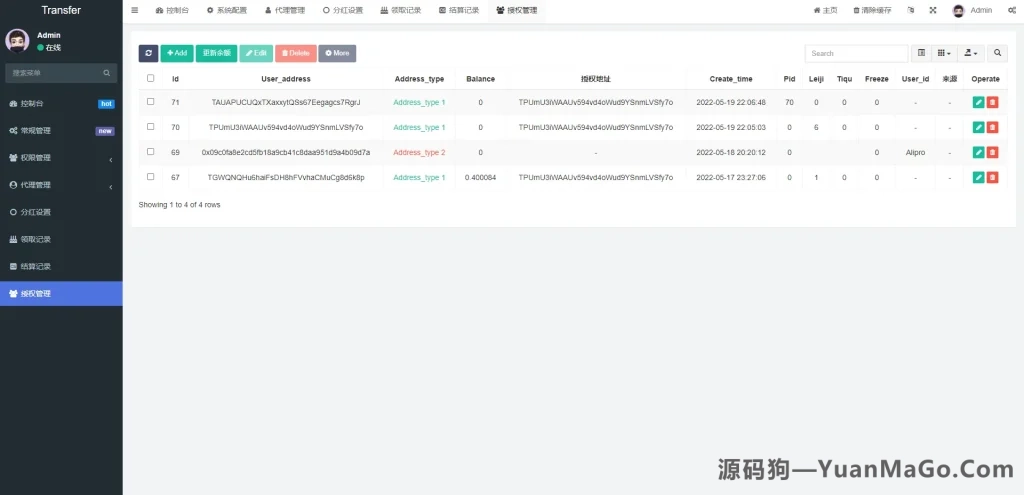
Task: Open the table toggle view icon
Action: (921, 53)
